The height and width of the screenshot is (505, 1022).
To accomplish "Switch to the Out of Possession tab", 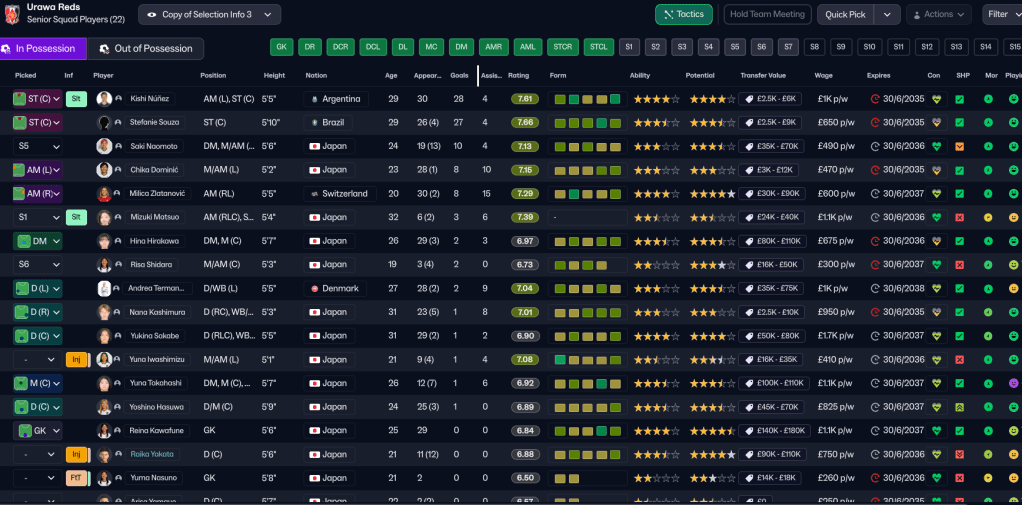I will click(x=145, y=48).
